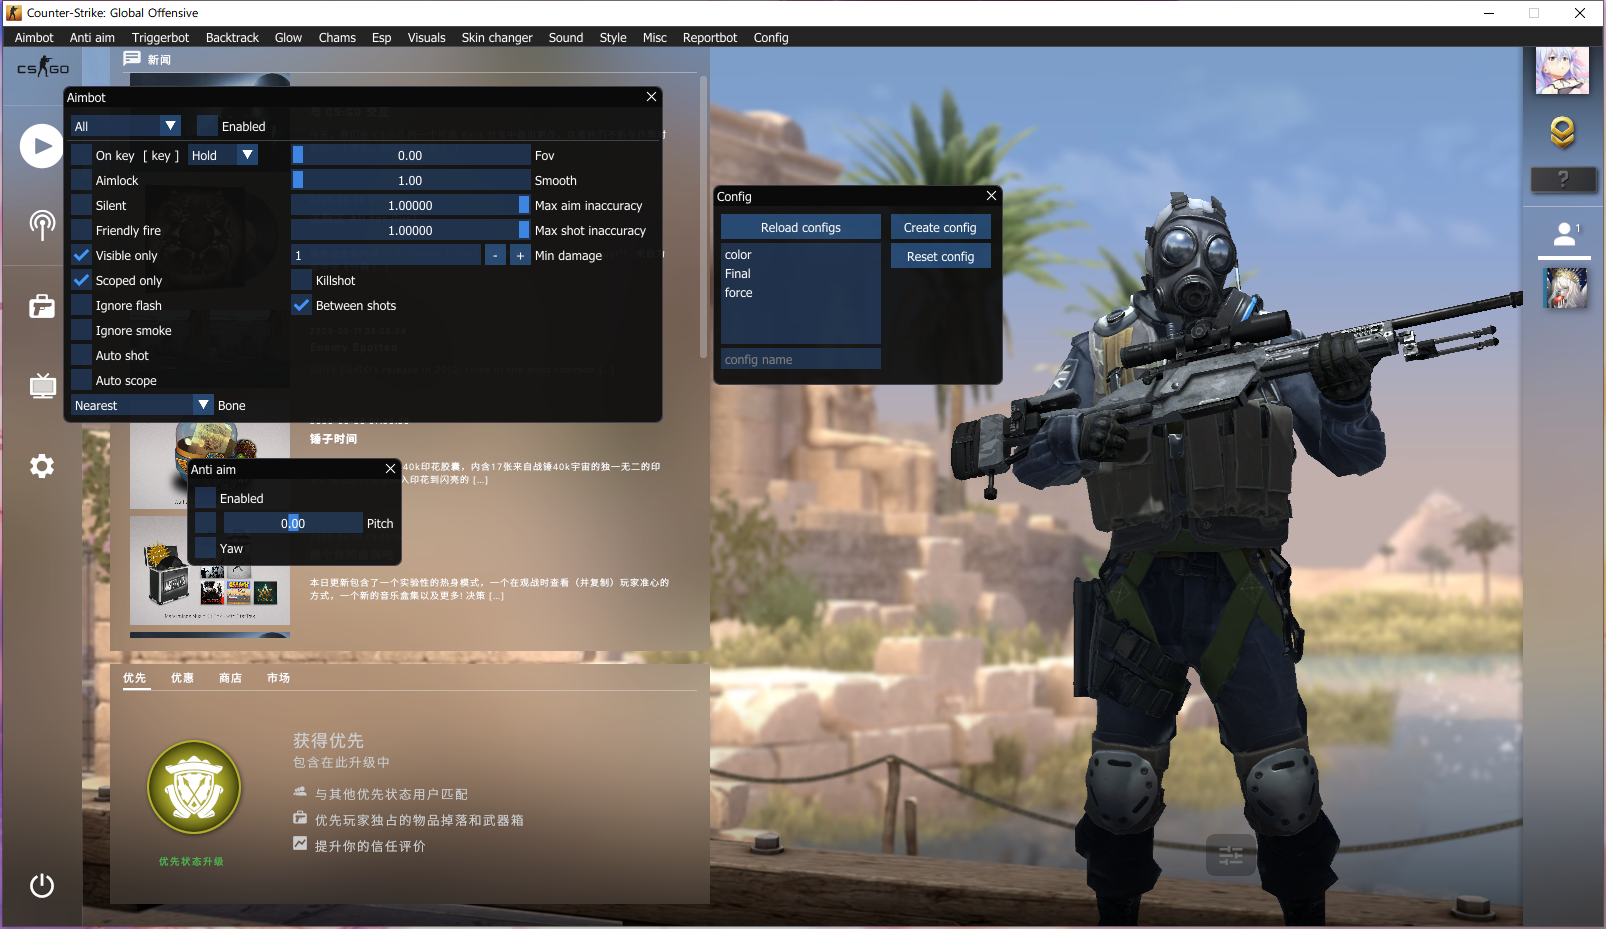Image resolution: width=1606 pixels, height=929 pixels.
Task: Open the Reportbot menu
Action: pyautogui.click(x=710, y=37)
